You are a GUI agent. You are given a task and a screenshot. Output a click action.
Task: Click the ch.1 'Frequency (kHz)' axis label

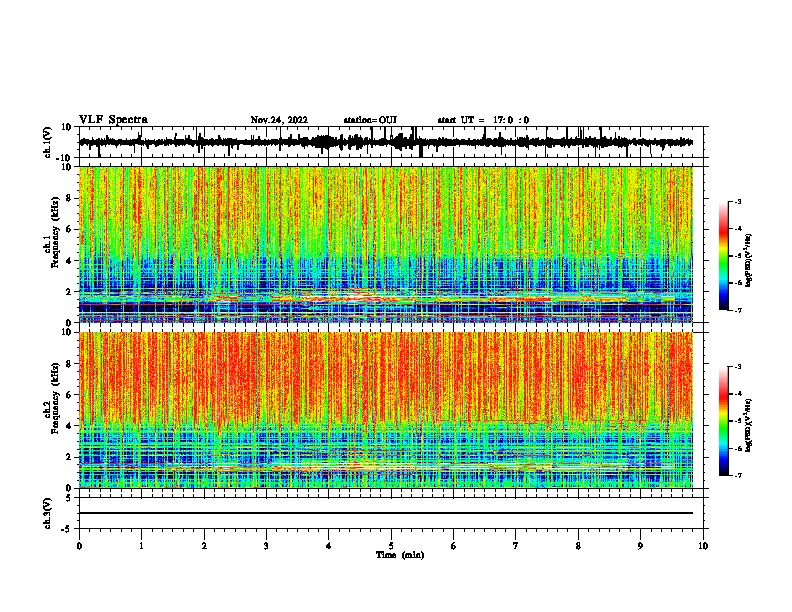point(55,232)
